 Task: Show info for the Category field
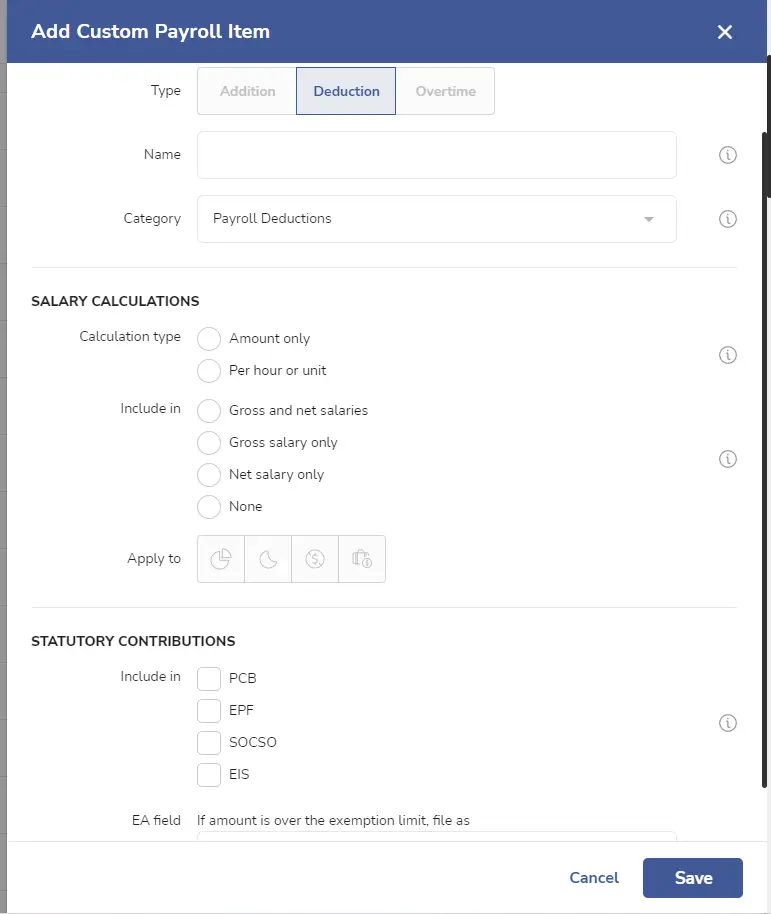[x=728, y=219]
